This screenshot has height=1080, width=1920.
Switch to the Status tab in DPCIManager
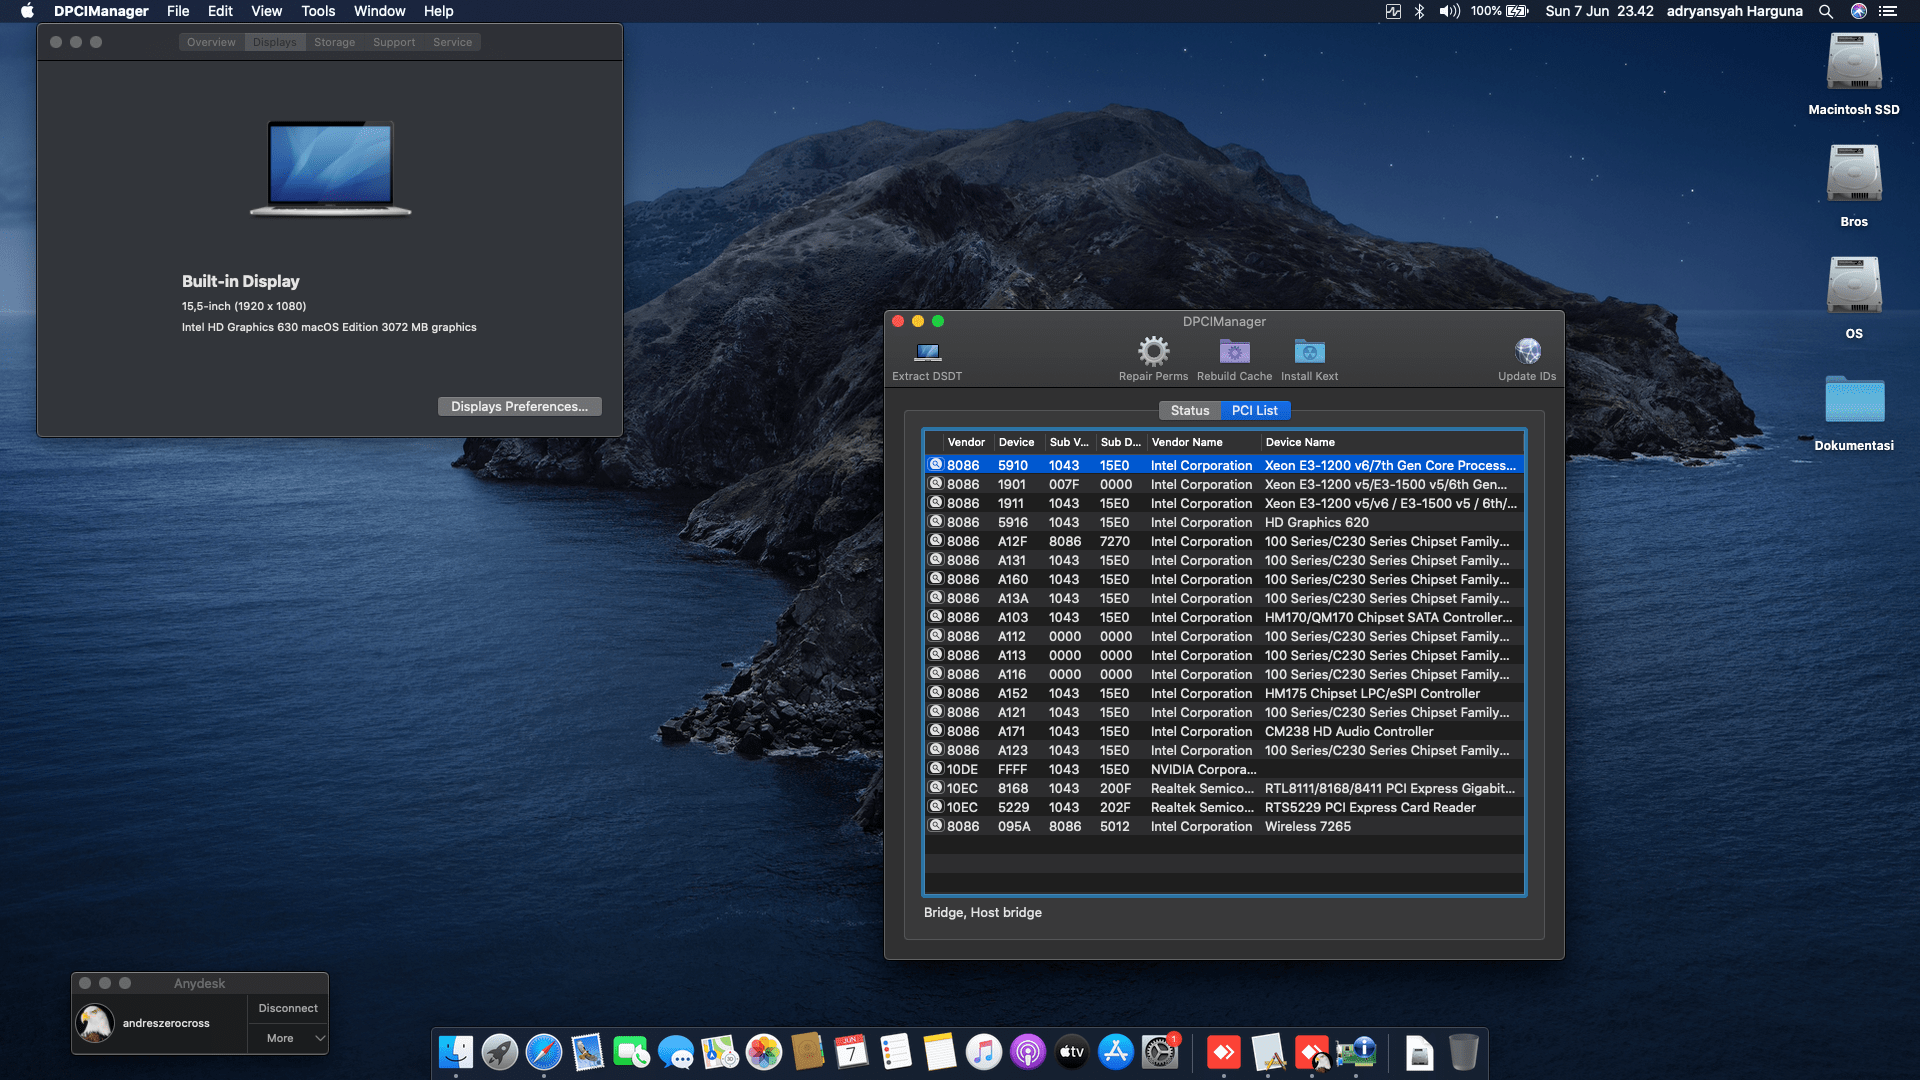pyautogui.click(x=1190, y=410)
